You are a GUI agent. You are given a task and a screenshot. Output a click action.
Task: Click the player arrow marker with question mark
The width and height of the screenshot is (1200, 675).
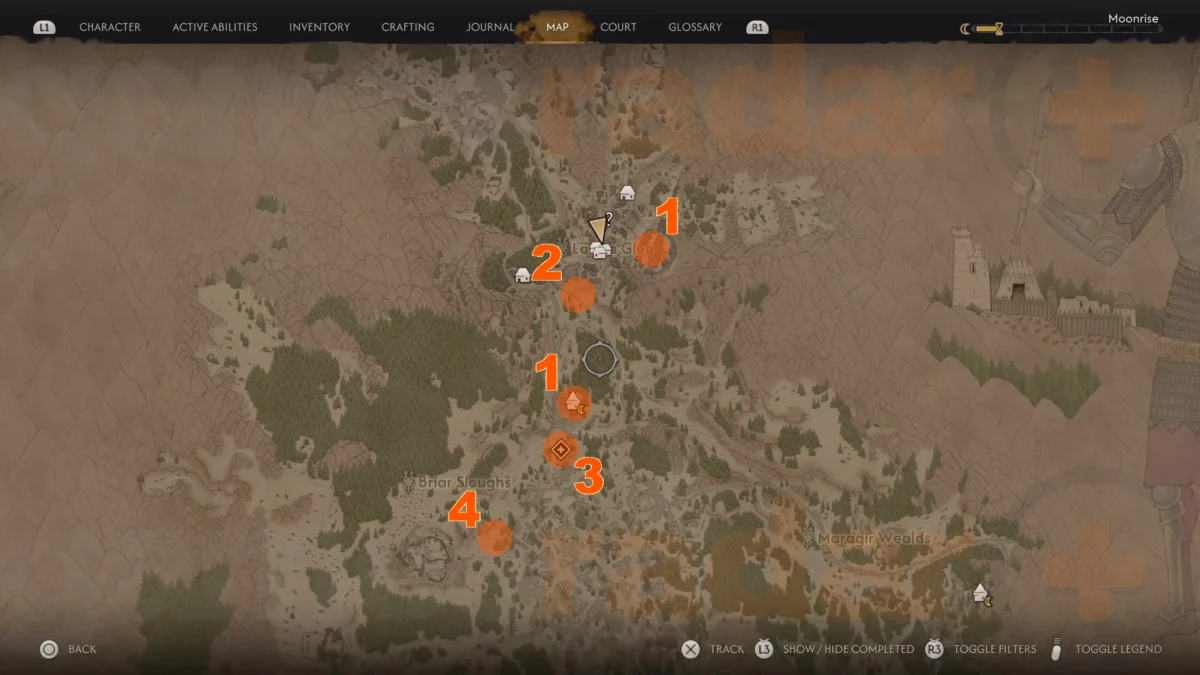click(600, 227)
